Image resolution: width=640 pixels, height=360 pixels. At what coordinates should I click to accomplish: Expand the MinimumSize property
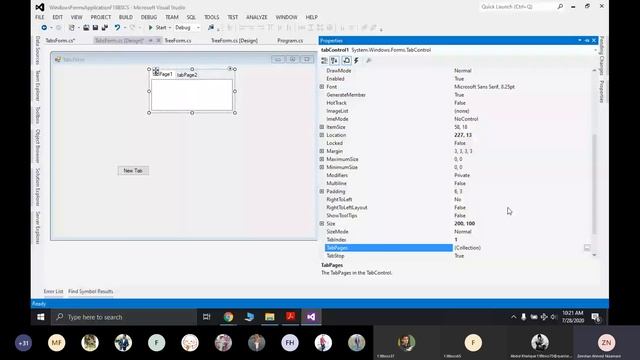point(322,167)
